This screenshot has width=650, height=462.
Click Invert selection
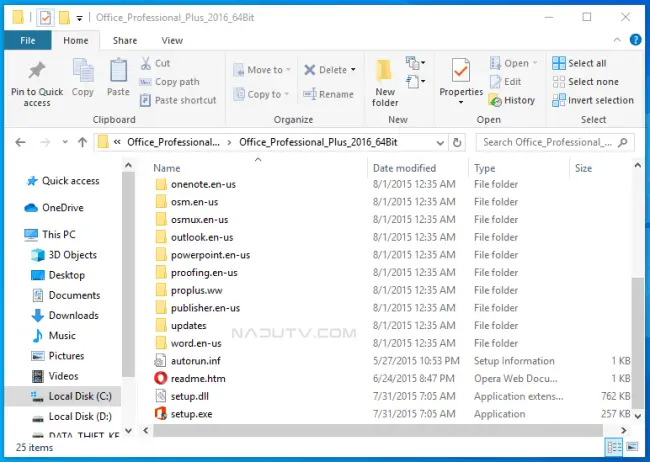pyautogui.click(x=593, y=100)
